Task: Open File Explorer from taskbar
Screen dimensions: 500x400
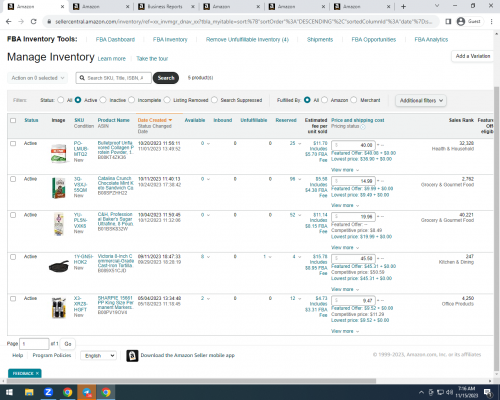Action: coord(29,392)
